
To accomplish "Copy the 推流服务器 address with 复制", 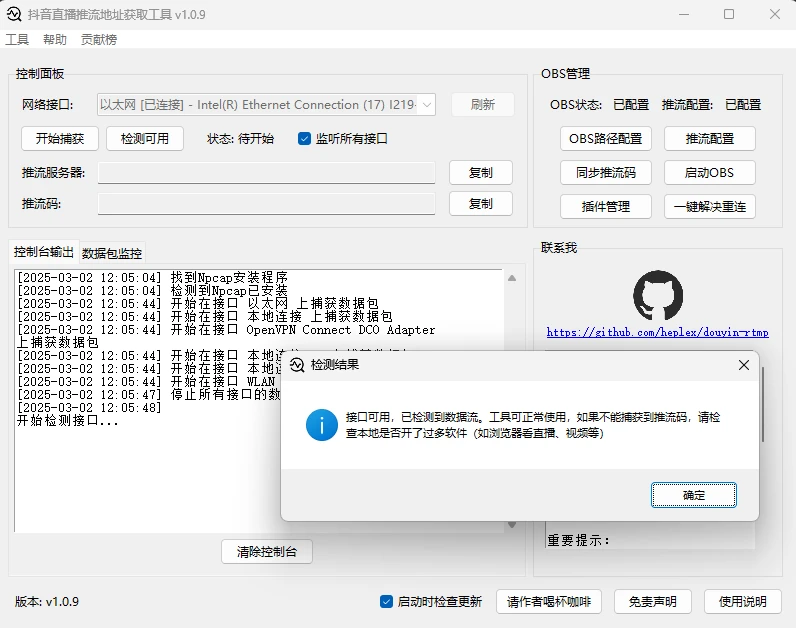I will pos(481,173).
